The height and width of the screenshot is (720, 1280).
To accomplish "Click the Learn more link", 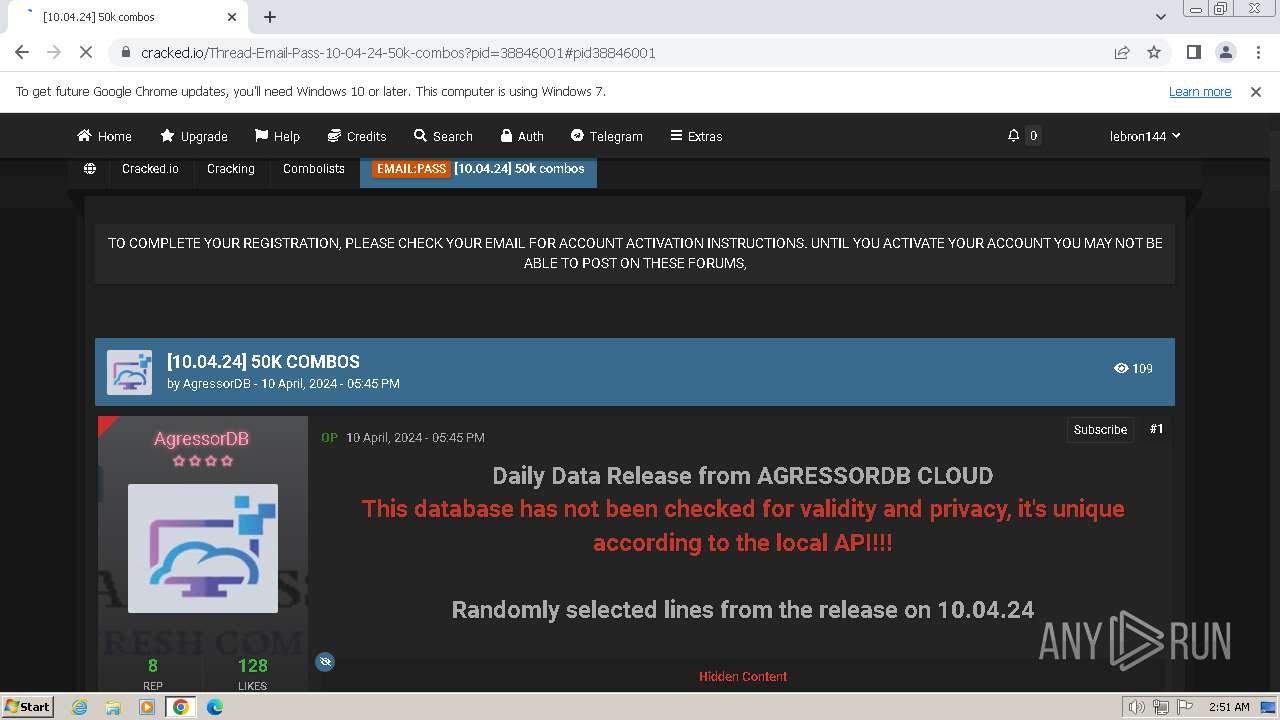I will 1200,91.
